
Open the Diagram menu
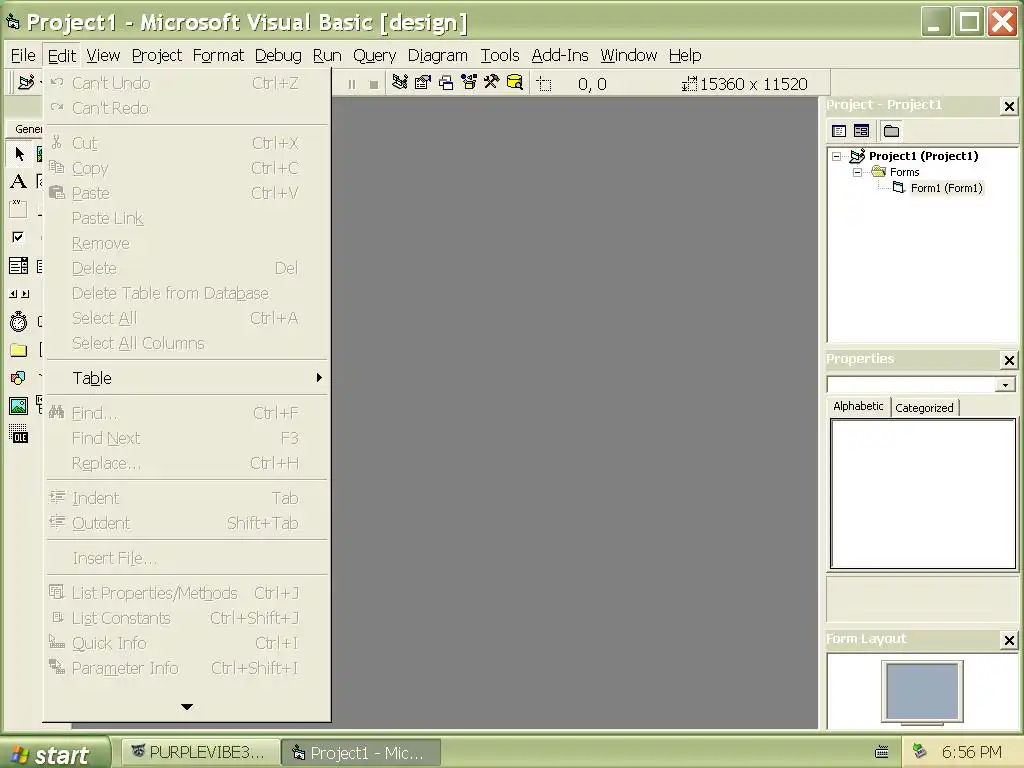[x=438, y=56]
